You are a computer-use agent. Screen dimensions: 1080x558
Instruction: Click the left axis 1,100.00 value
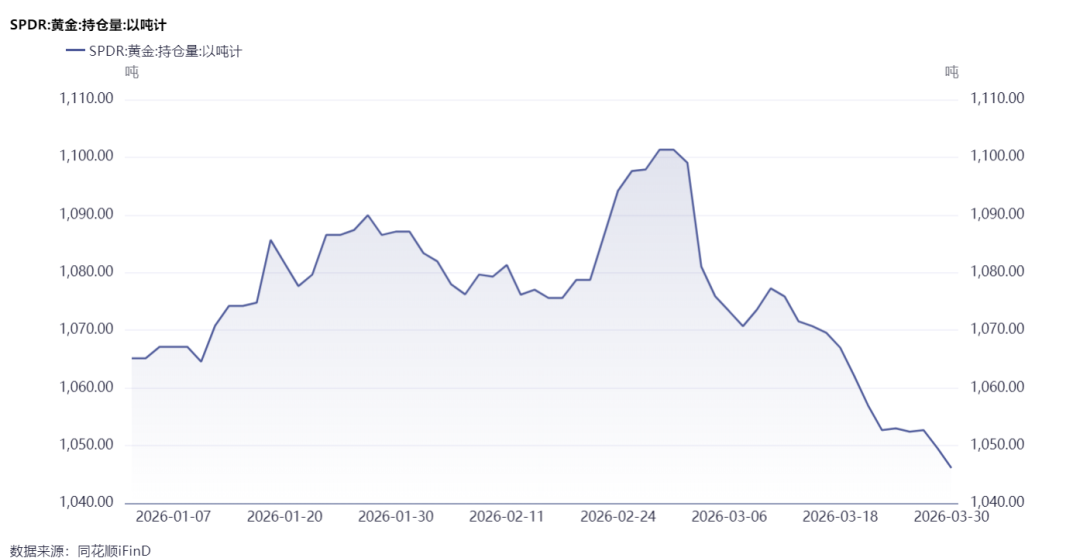pos(86,157)
